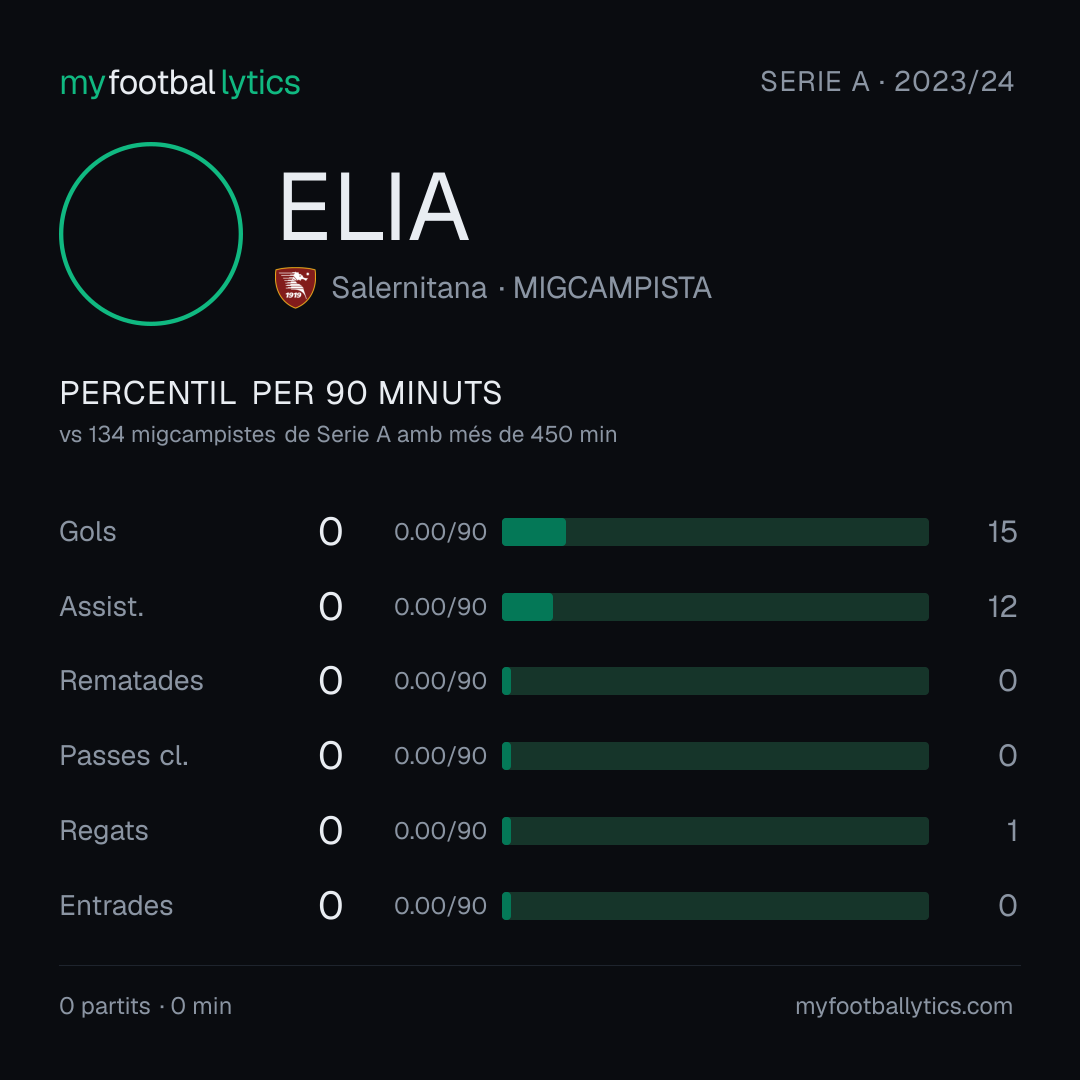Screen dimensions: 1080x1080
Task: Click the PERCENTIL PER 90 MINUTS heading
Action: coord(280,393)
